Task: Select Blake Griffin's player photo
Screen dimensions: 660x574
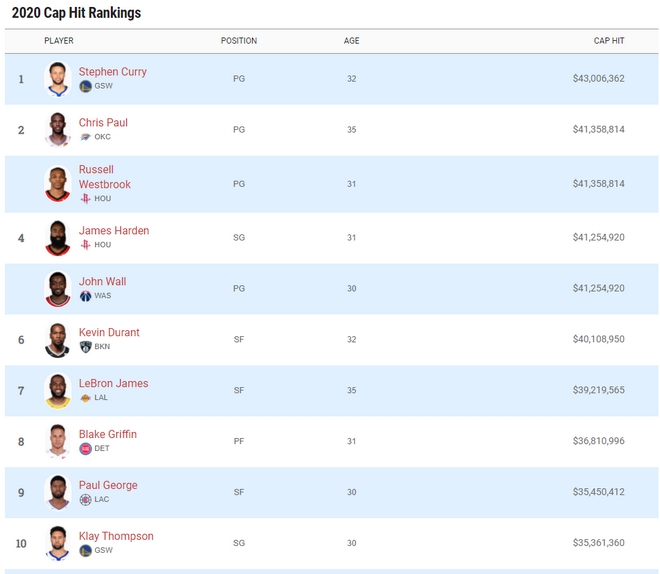Action: [57, 442]
